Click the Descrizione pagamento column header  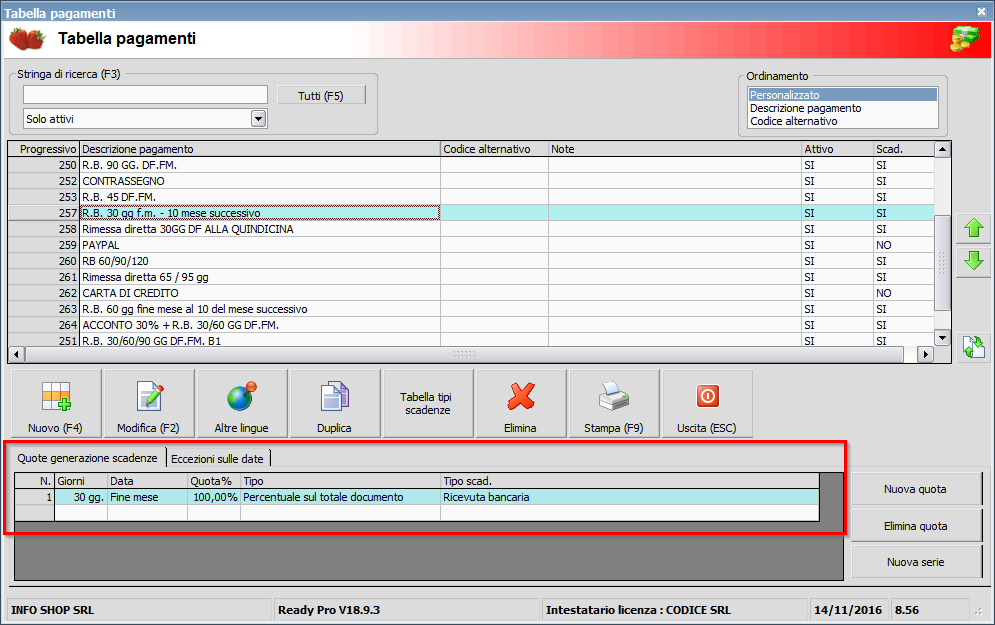(260, 149)
